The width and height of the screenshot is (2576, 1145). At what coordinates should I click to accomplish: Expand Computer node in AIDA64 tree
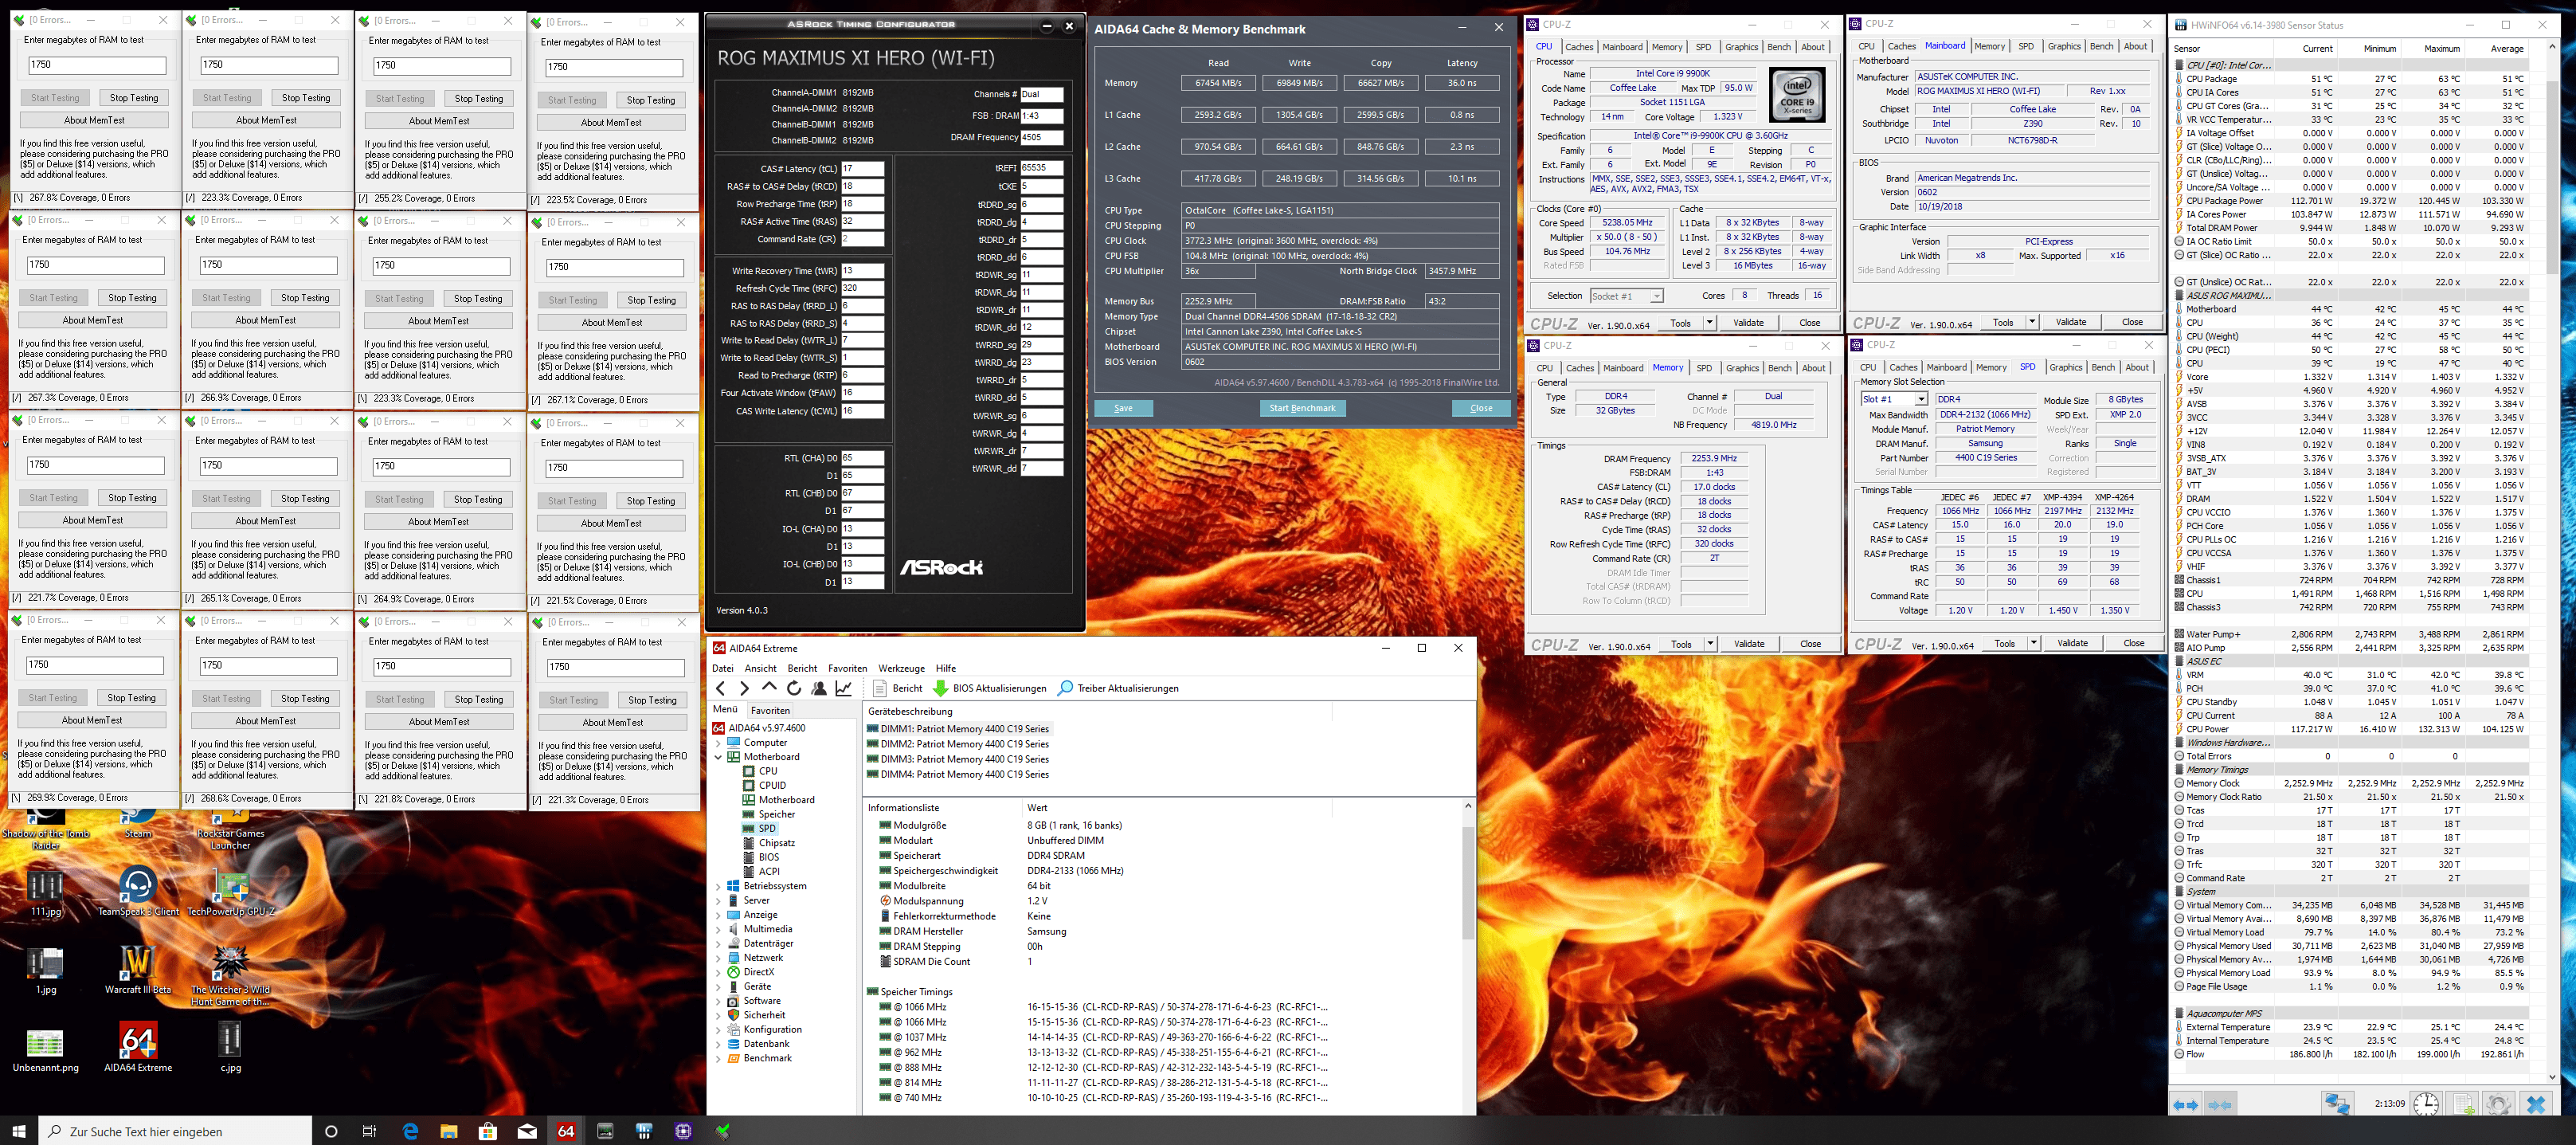click(x=718, y=743)
